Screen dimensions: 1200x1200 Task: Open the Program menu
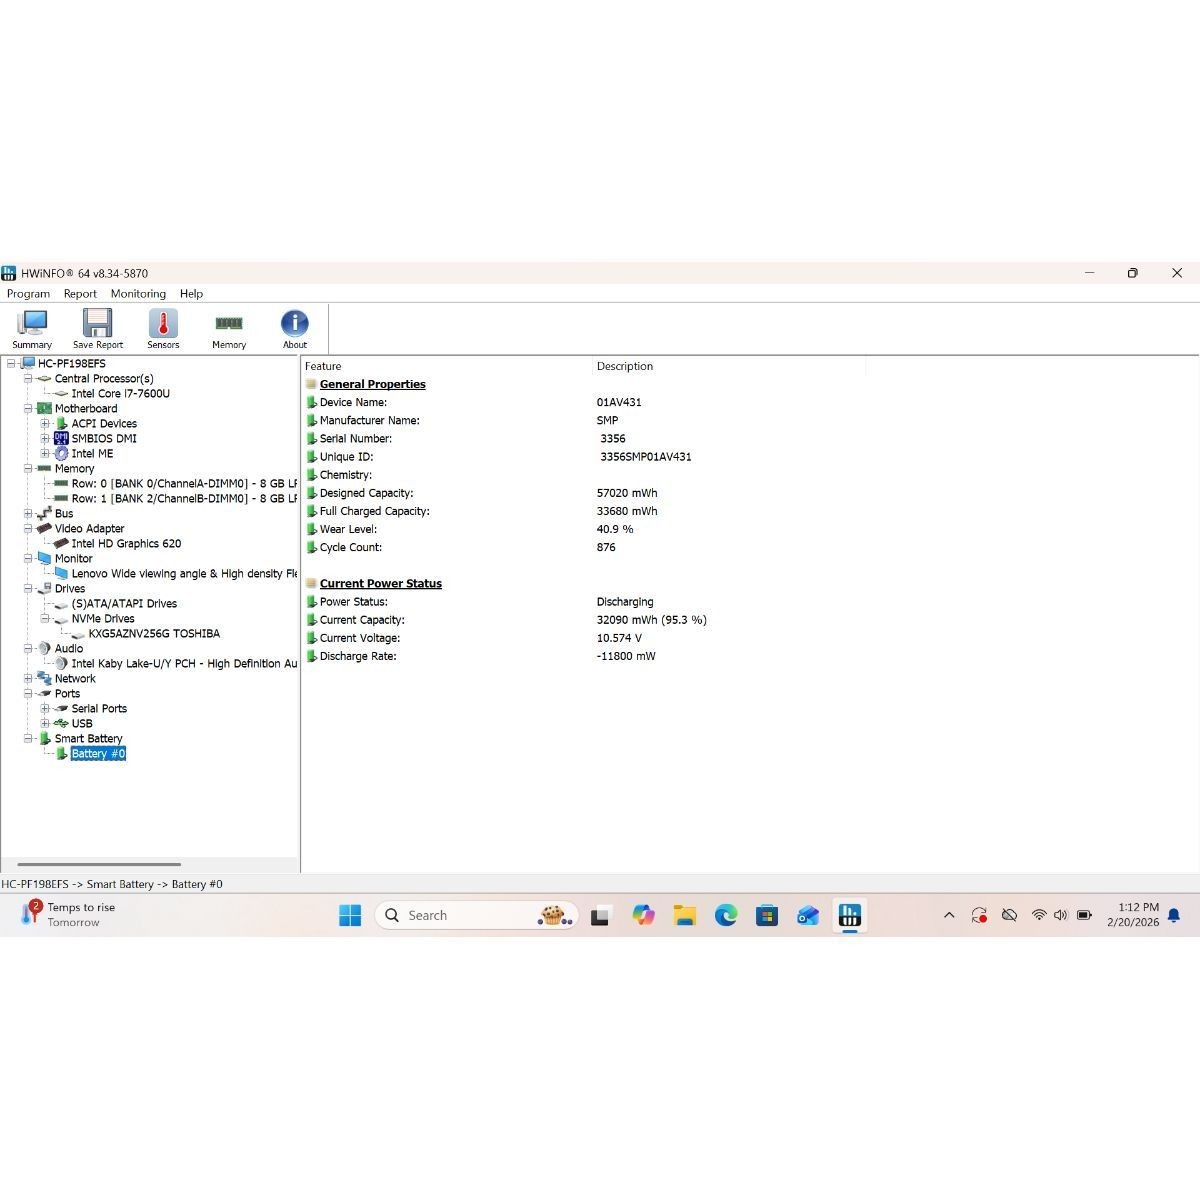pyautogui.click(x=28, y=294)
